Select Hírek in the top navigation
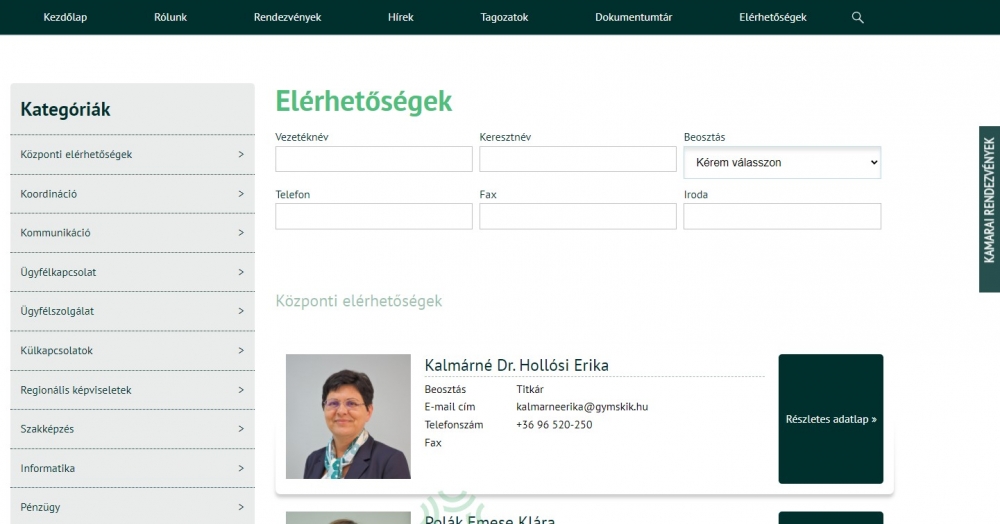Viewport: 1000px width, 524px height. (401, 17)
